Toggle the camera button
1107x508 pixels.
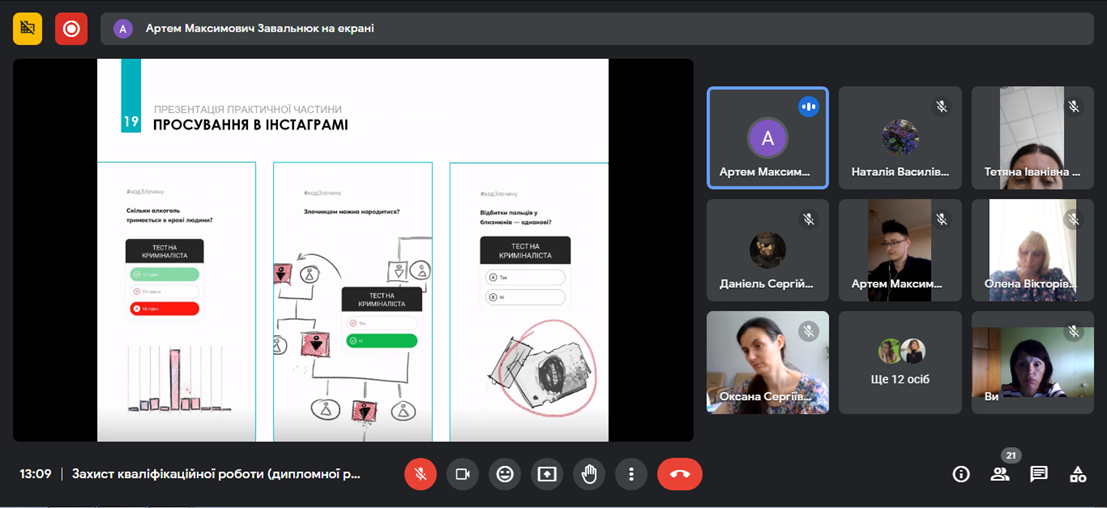tap(462, 474)
